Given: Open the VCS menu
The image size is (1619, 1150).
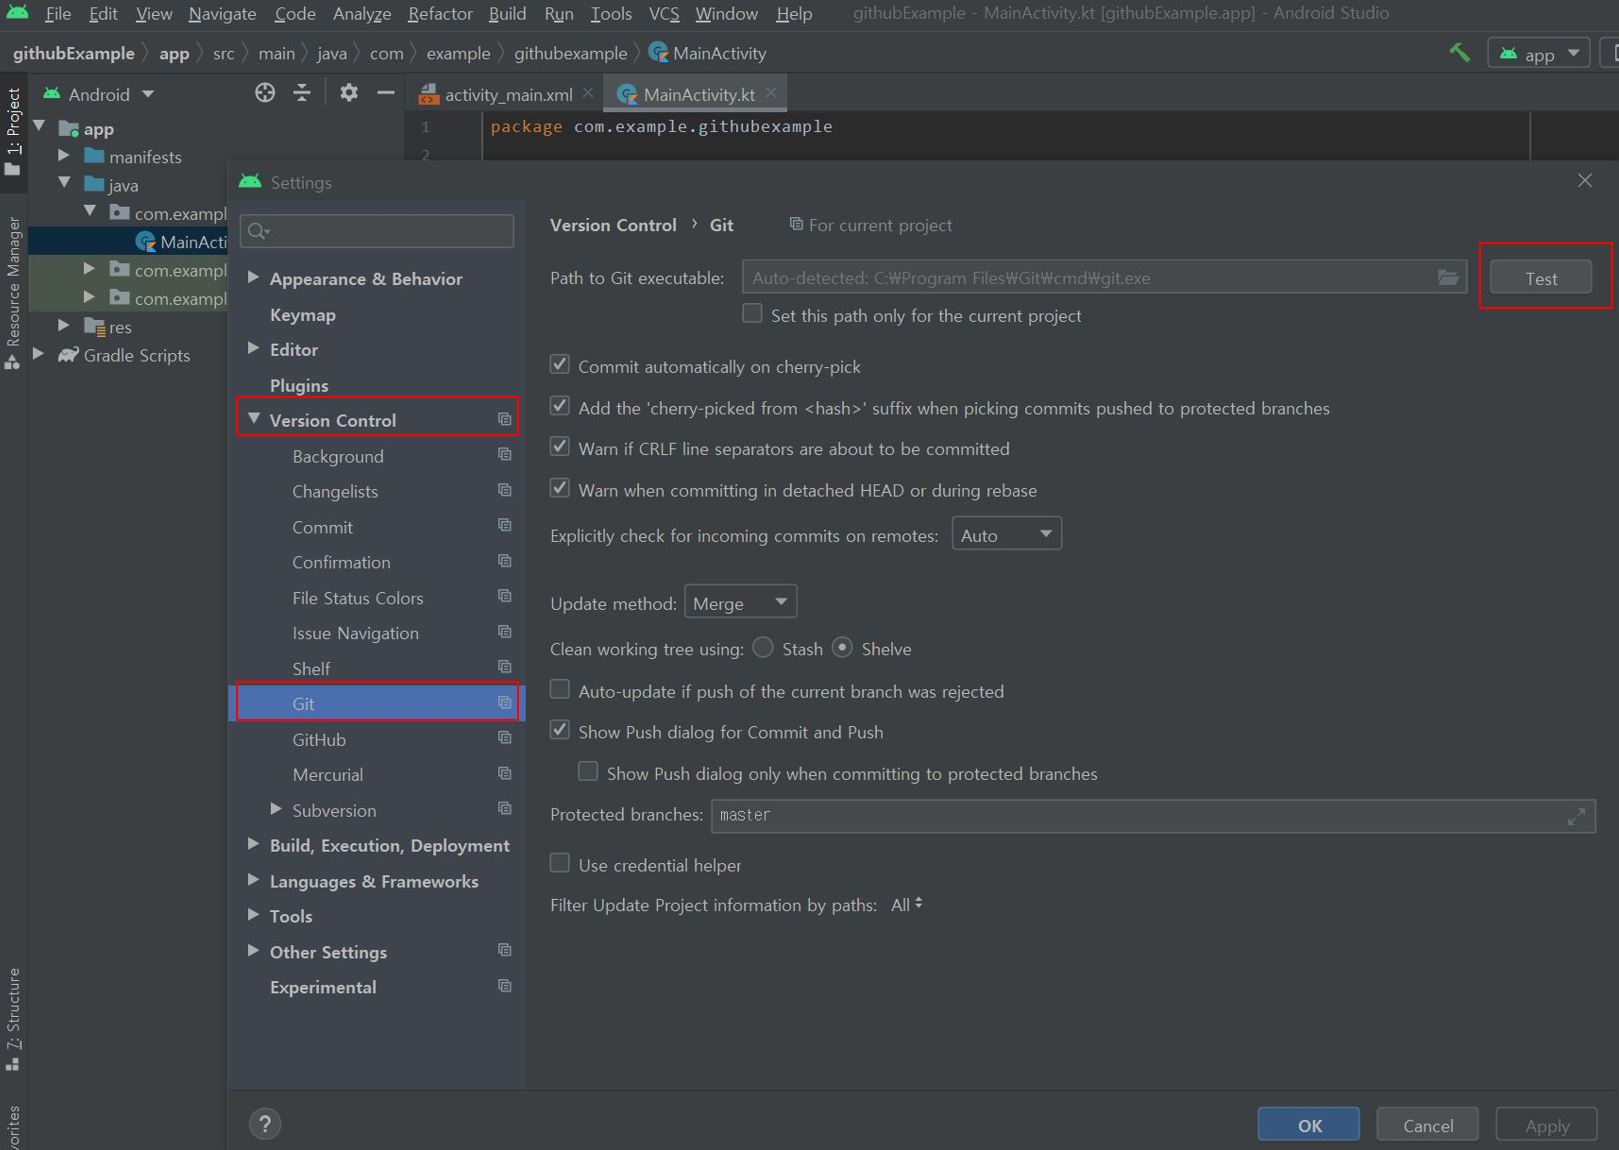Looking at the screenshot, I should pyautogui.click(x=664, y=14).
